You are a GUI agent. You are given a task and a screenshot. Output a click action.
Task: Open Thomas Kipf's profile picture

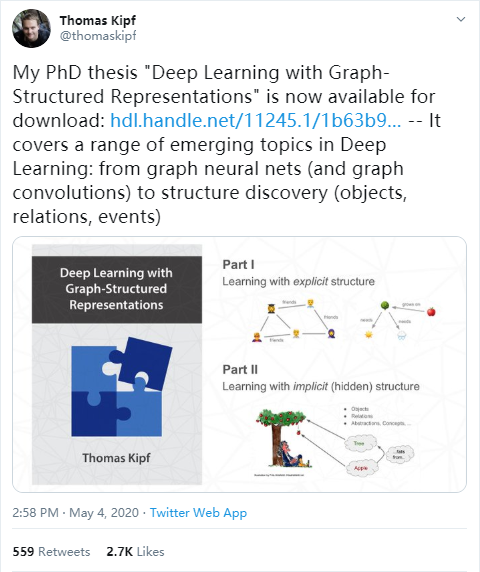point(31,28)
